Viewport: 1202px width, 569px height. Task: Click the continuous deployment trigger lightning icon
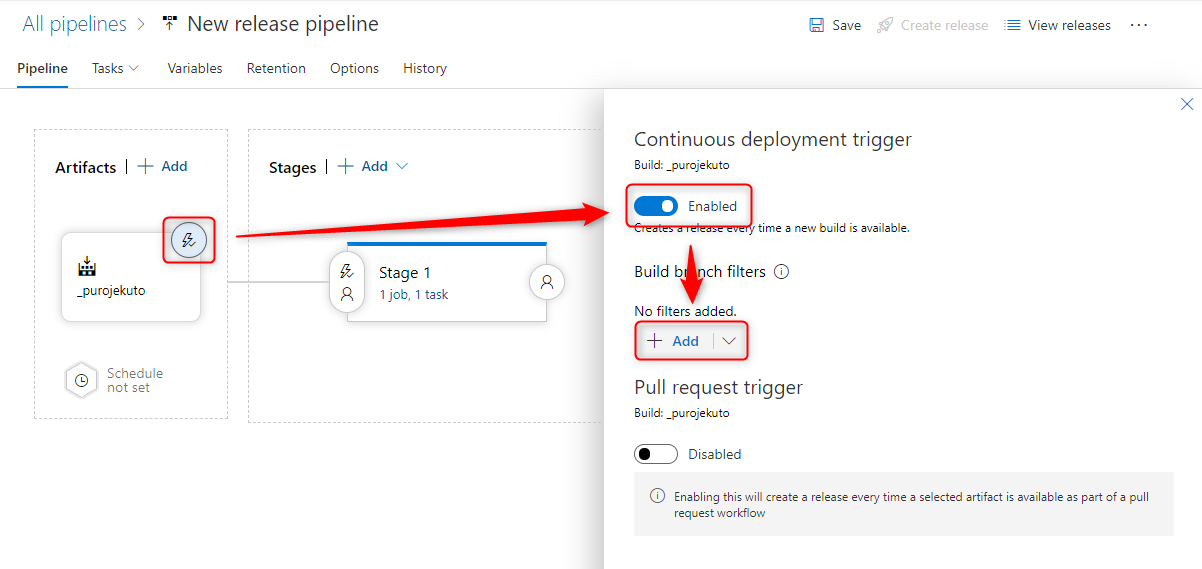[x=188, y=240]
